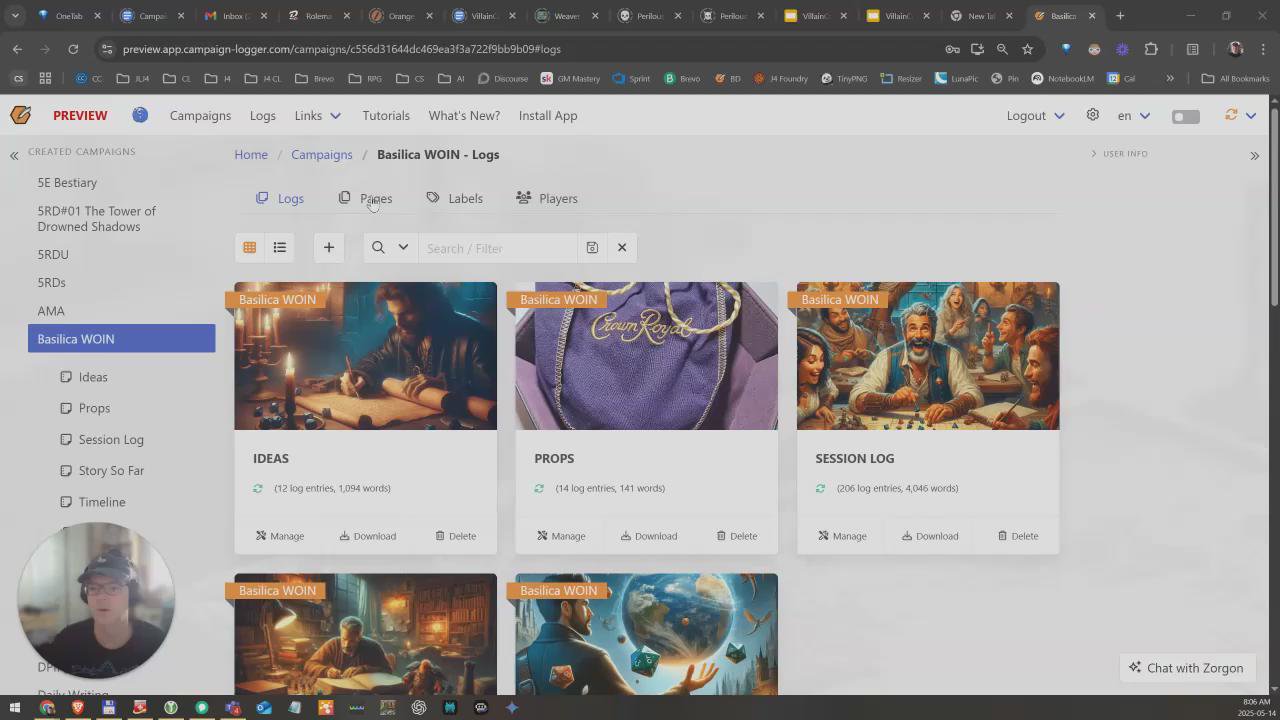Expand the USER INFO panel

coord(1119,154)
